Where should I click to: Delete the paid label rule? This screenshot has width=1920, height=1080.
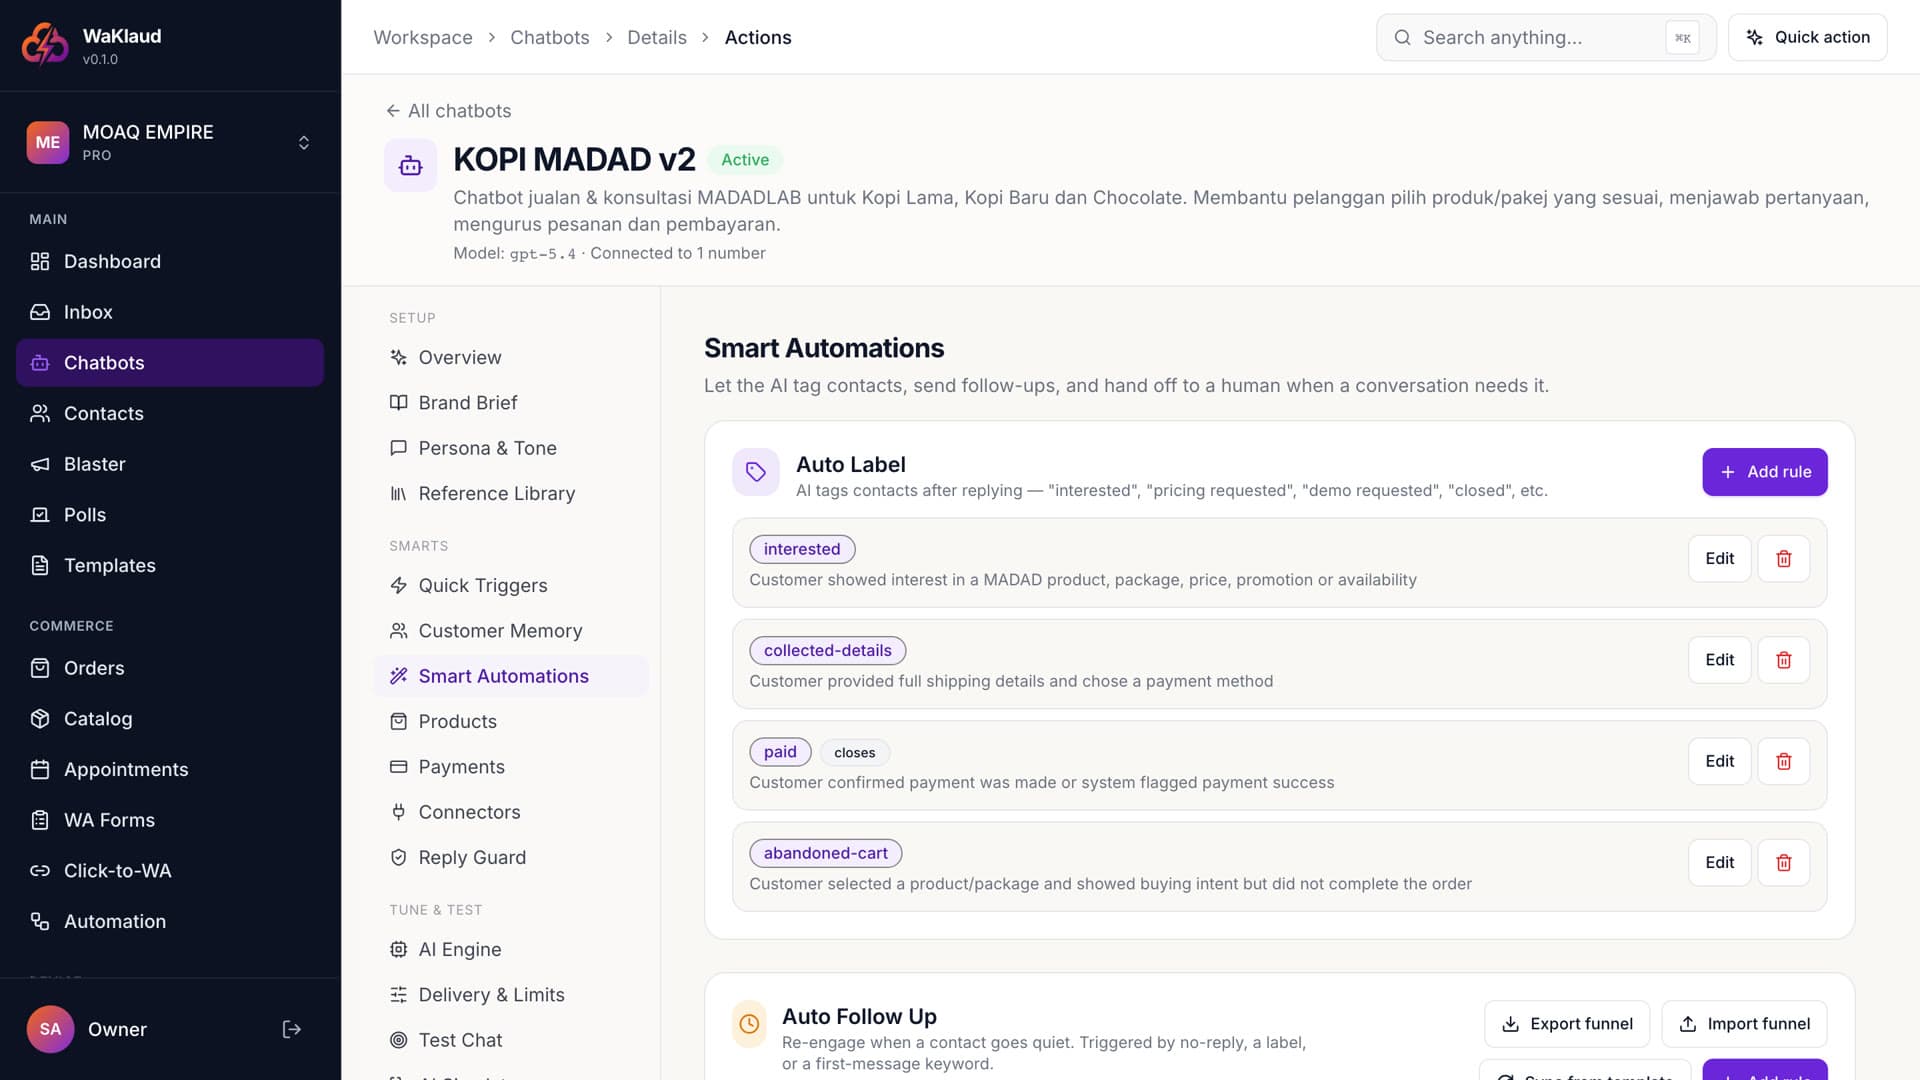click(1783, 761)
